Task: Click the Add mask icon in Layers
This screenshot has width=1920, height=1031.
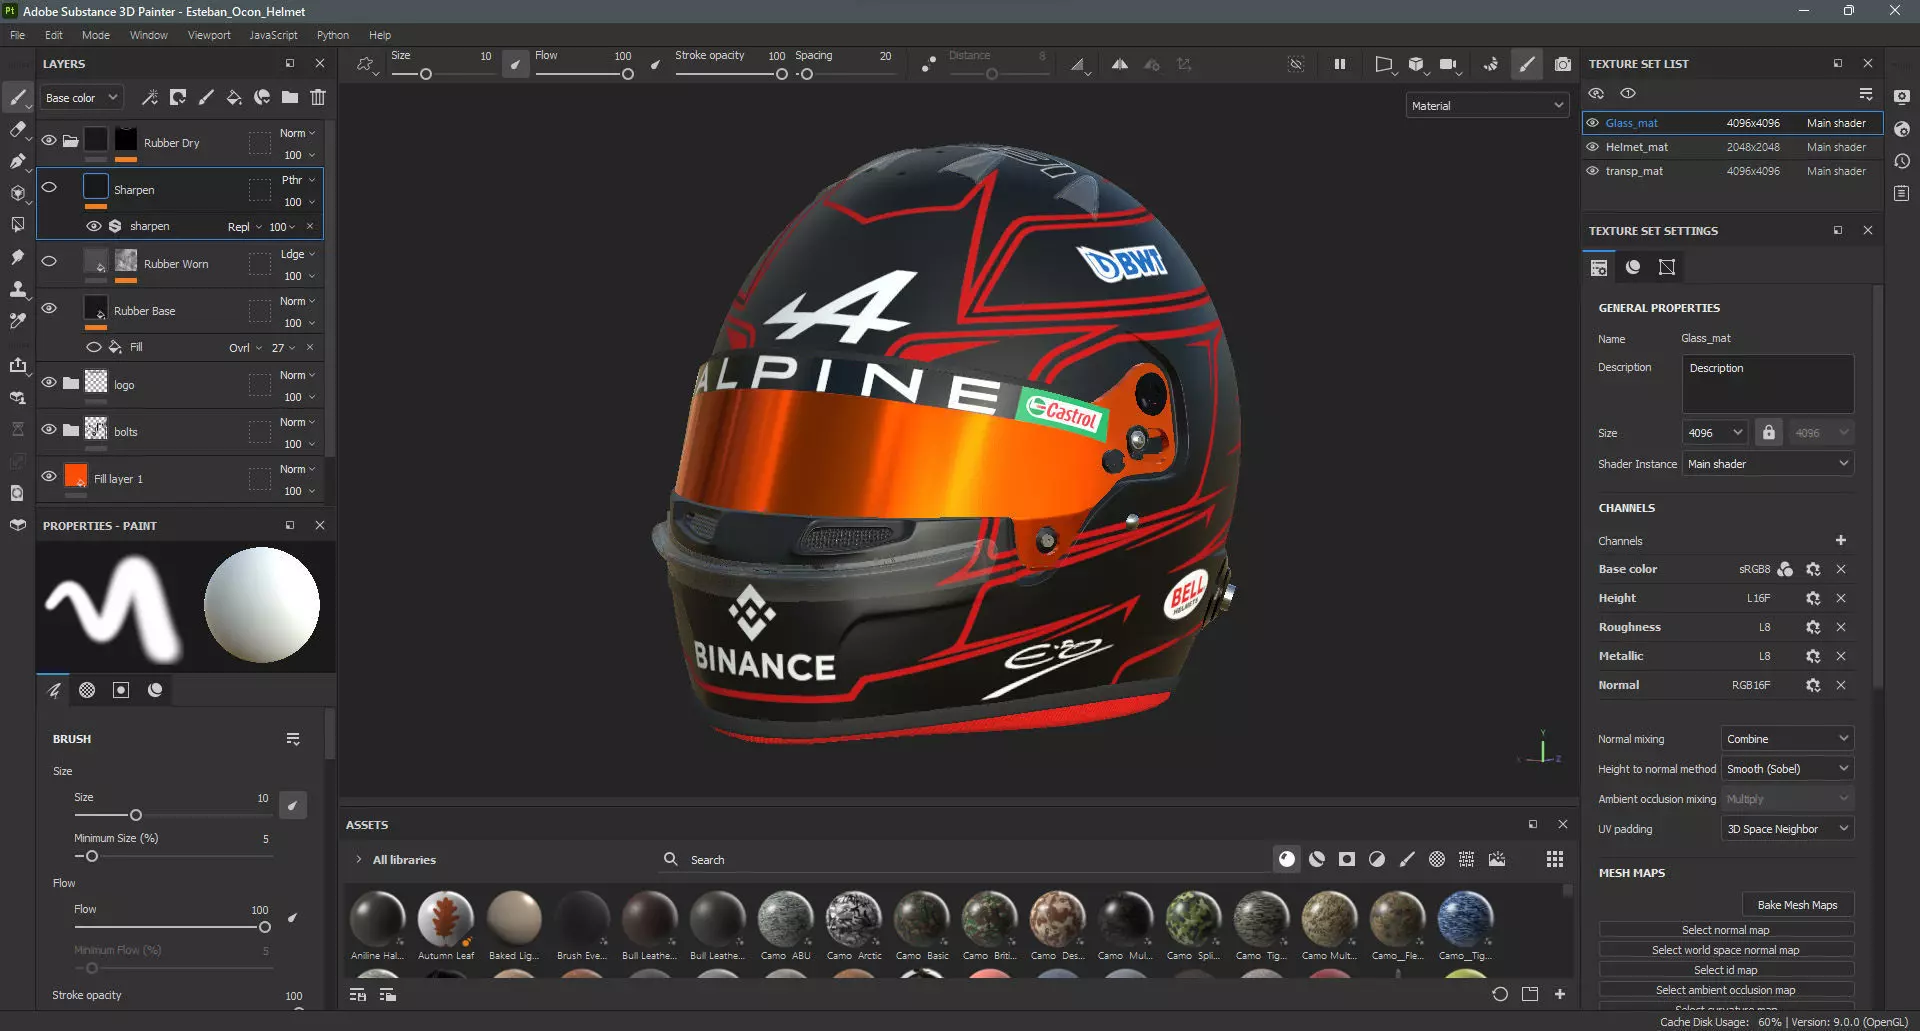Action: (178, 97)
